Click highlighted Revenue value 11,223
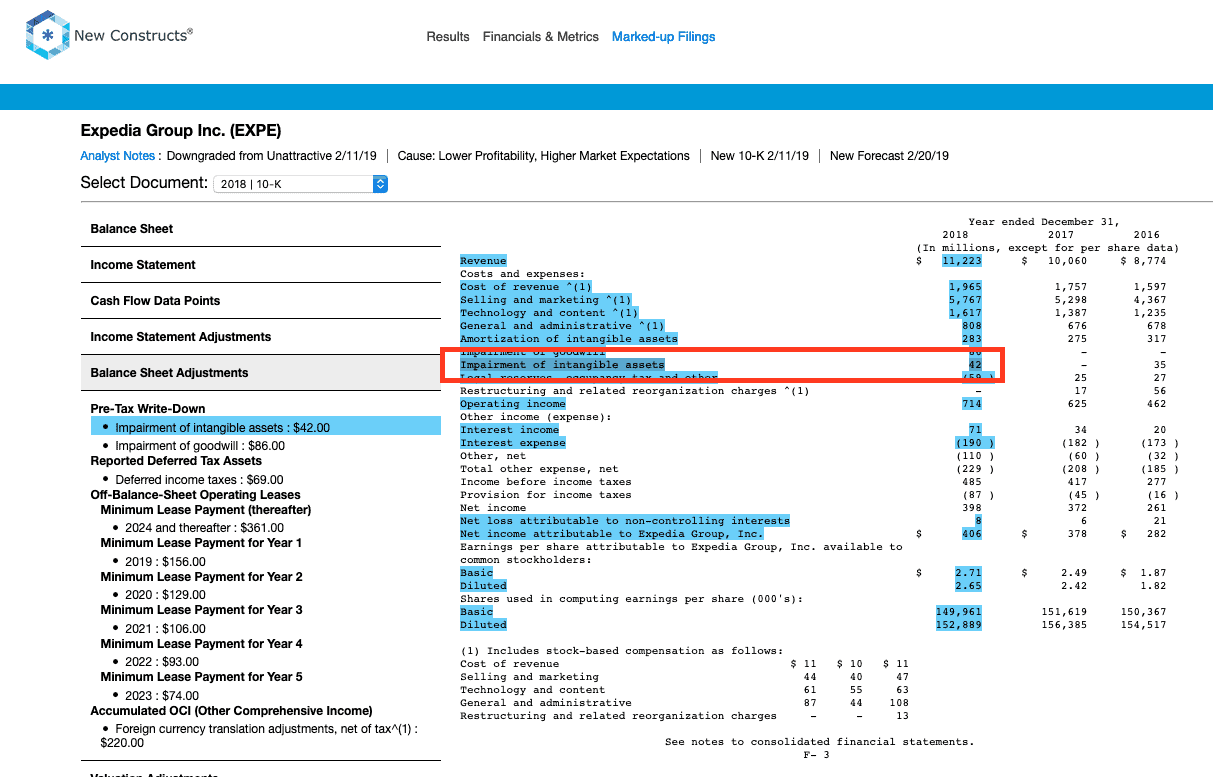Image resolution: width=1213 pixels, height=777 pixels. pos(962,261)
